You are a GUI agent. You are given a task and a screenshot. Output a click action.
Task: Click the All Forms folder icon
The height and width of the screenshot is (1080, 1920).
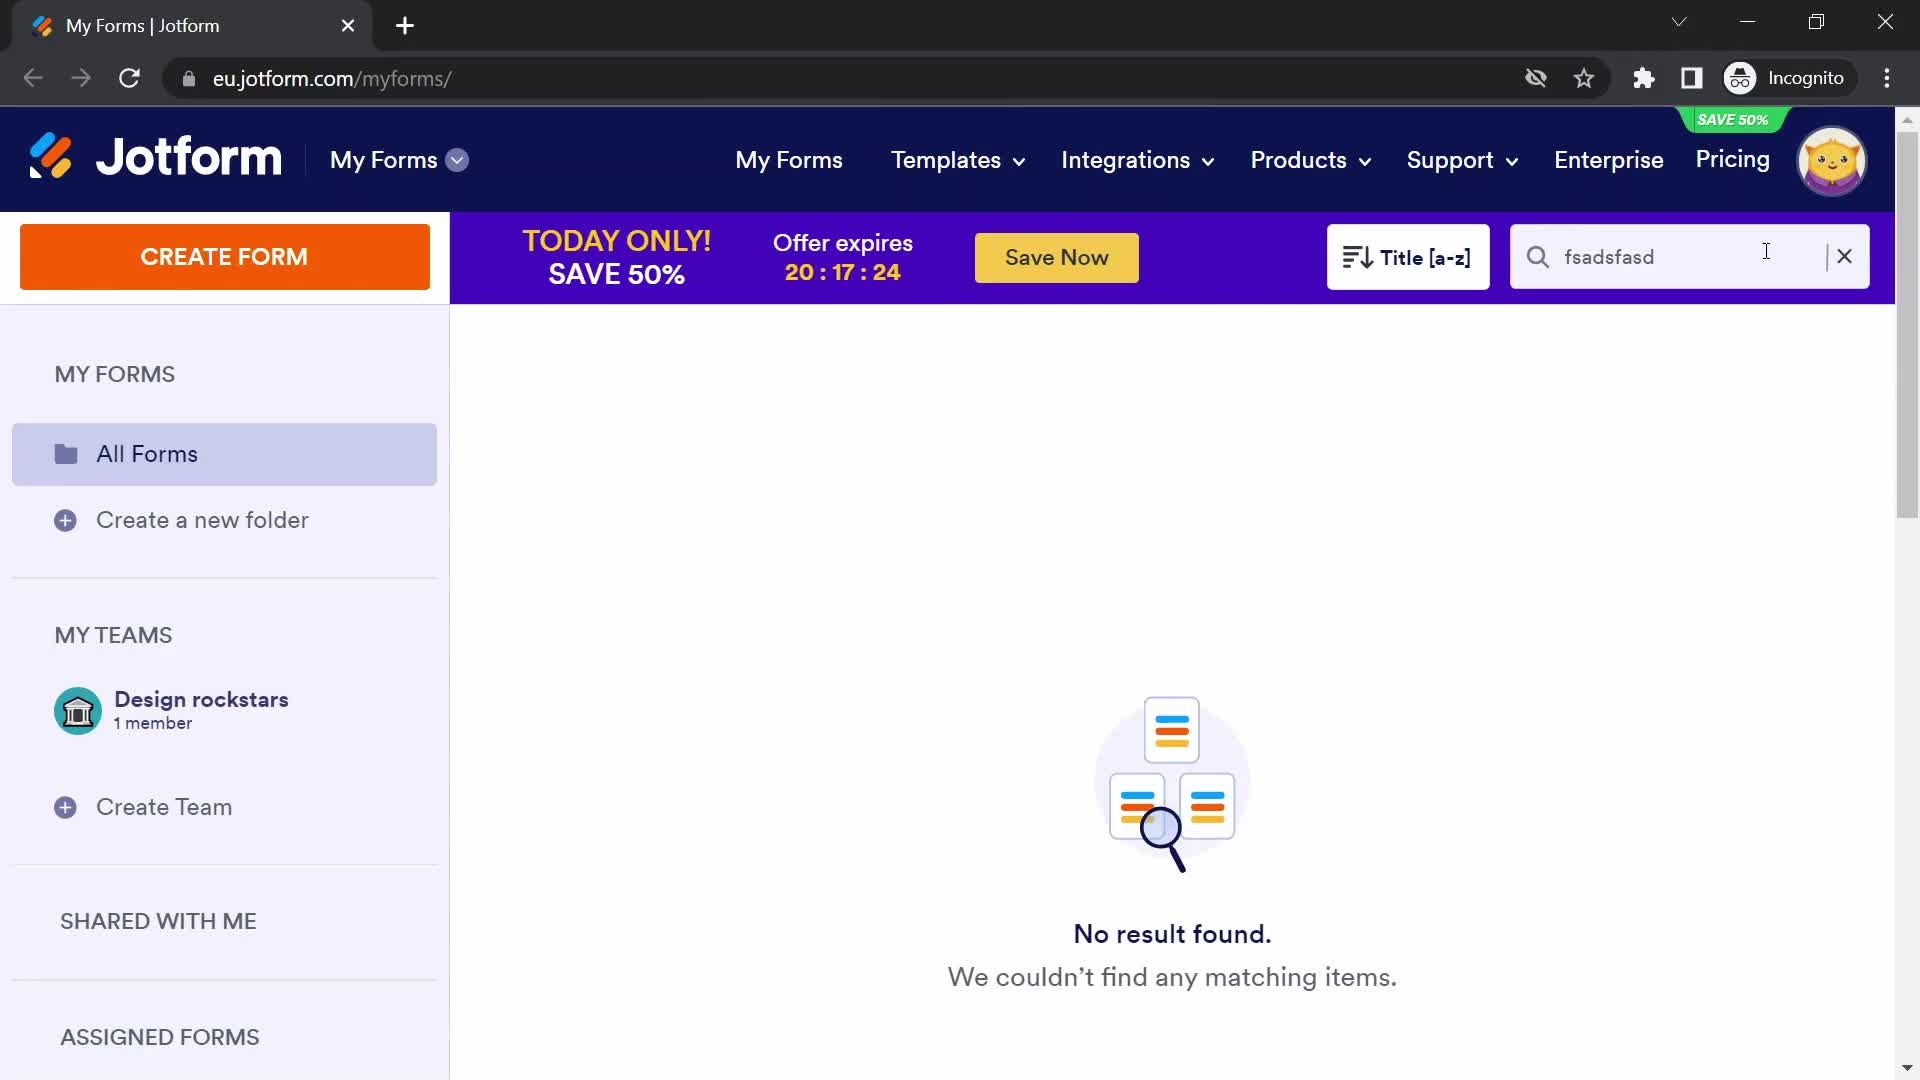pyautogui.click(x=67, y=455)
